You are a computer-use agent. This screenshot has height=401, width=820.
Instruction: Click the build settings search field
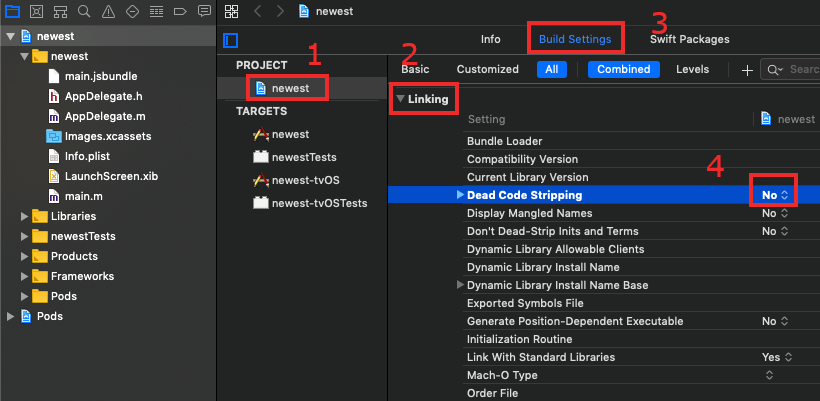click(x=790, y=70)
